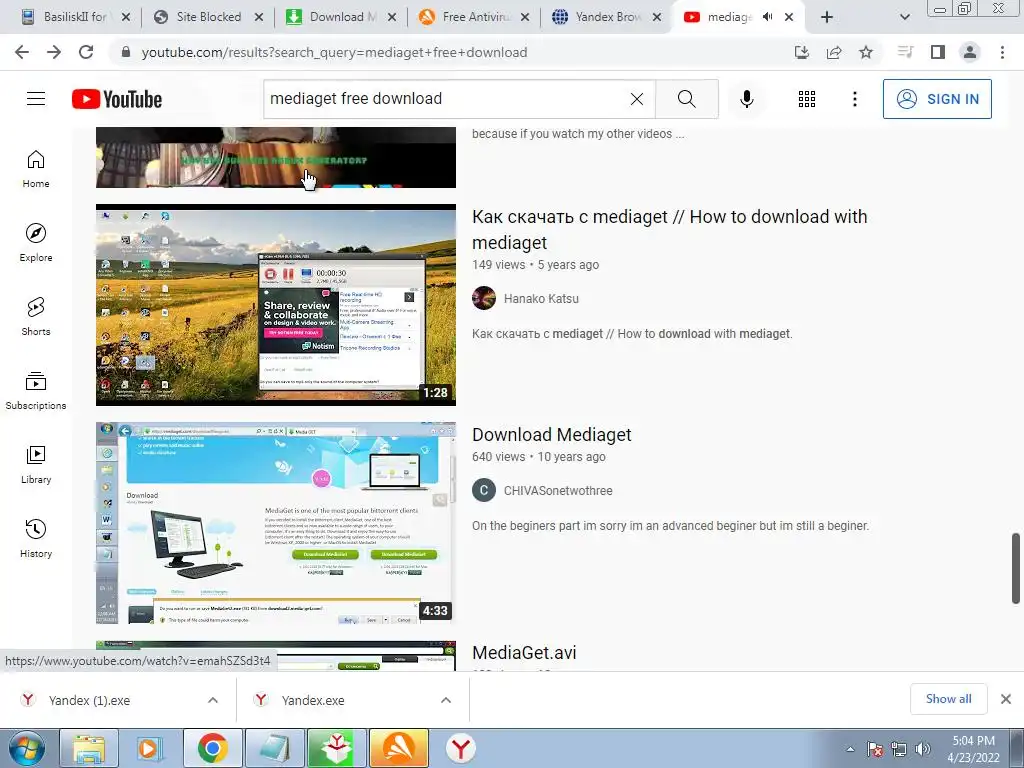
Task: Start voice search with the microphone
Action: tap(746, 99)
